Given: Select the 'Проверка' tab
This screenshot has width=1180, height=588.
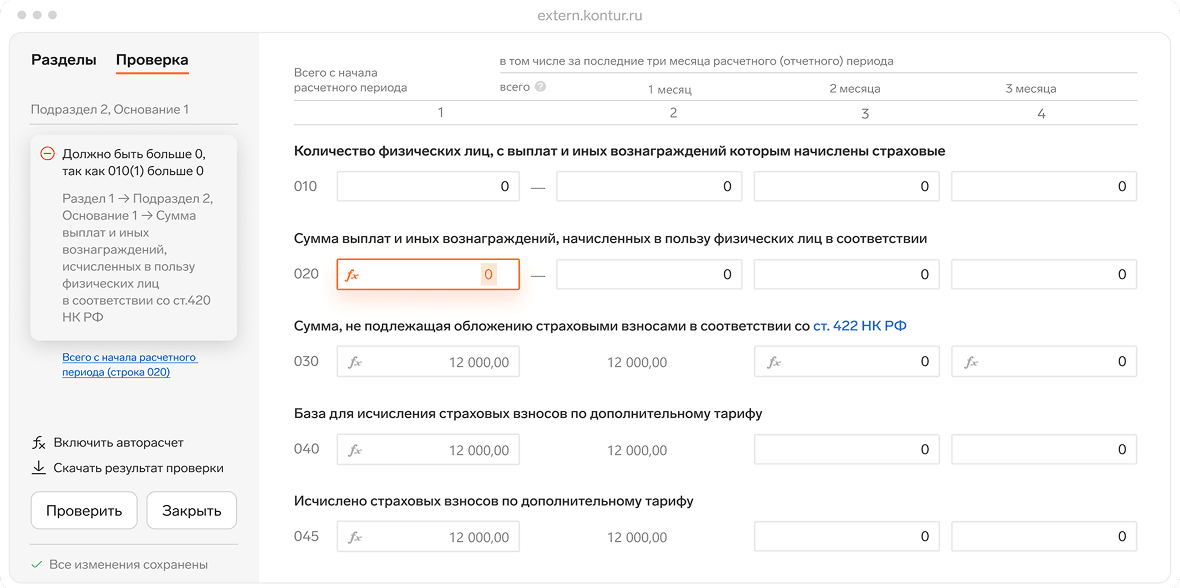Looking at the screenshot, I should 152,60.
